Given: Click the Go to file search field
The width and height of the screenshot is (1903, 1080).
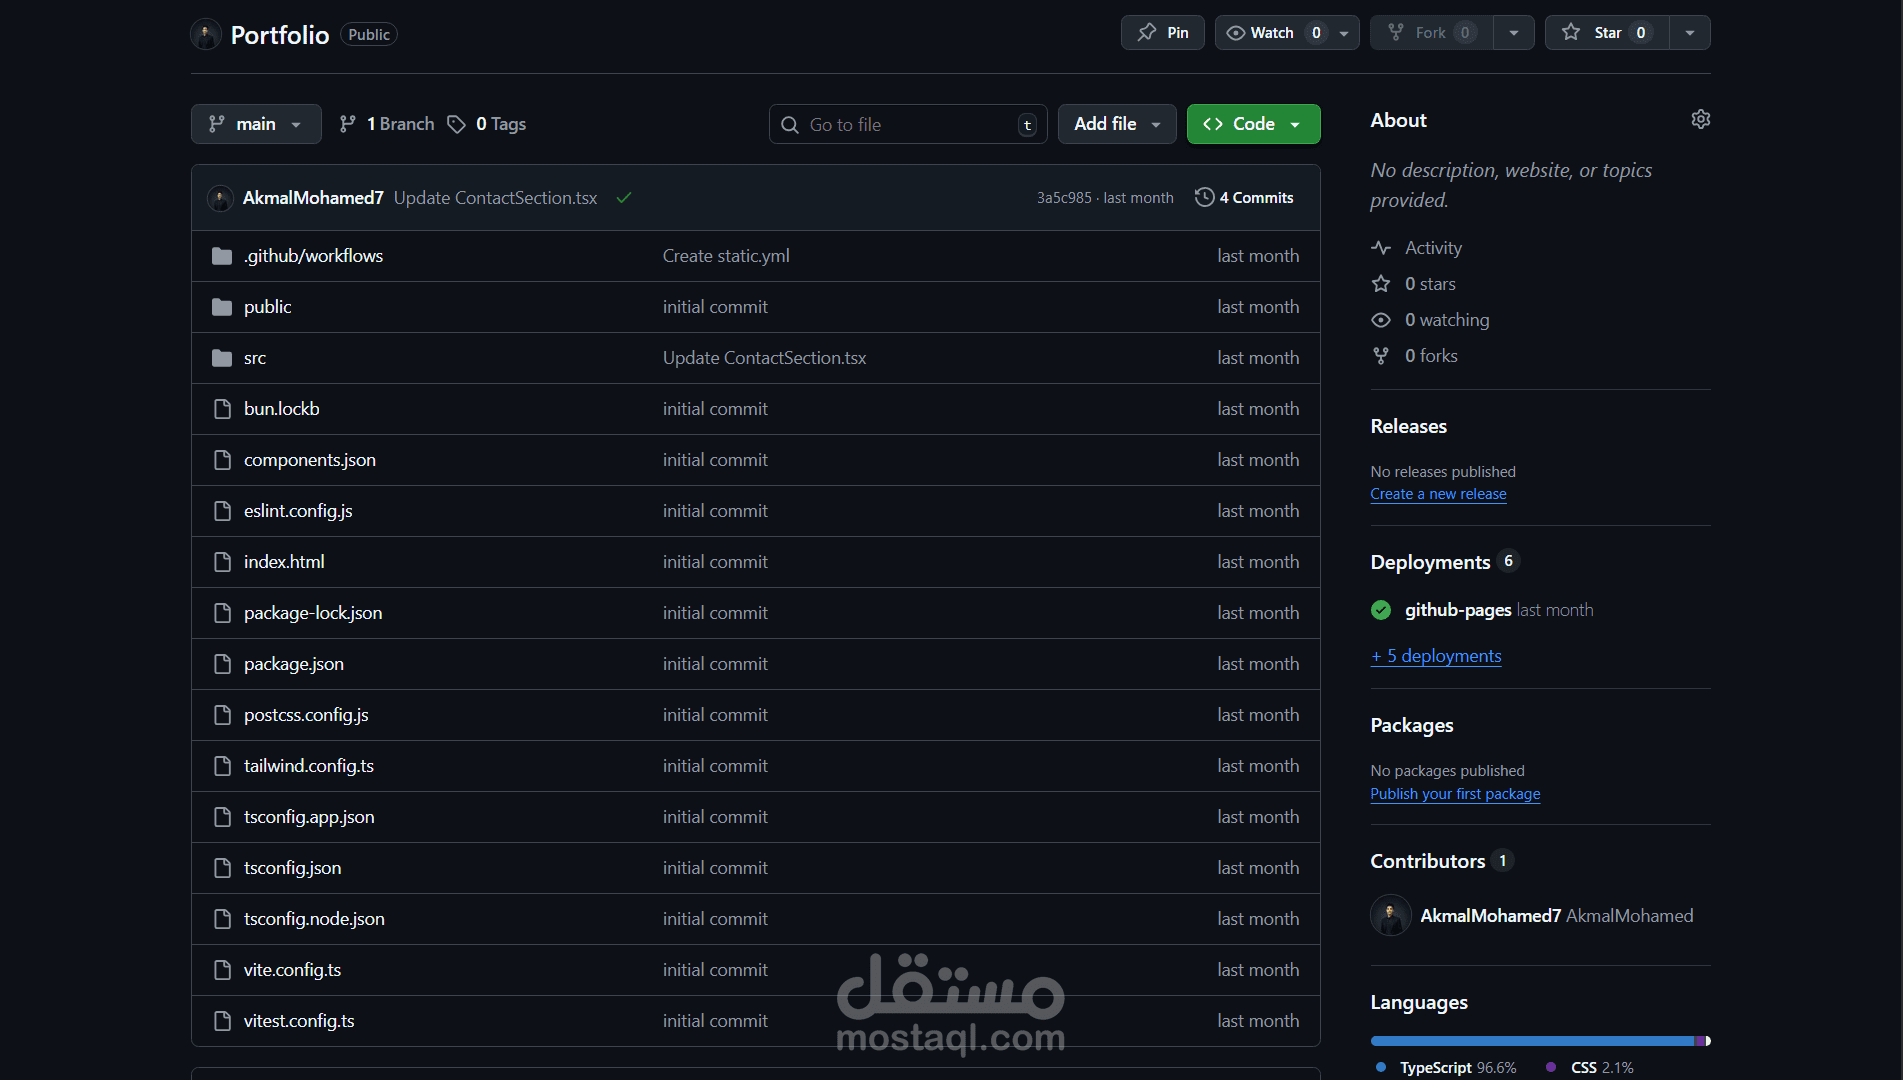Looking at the screenshot, I should coord(908,124).
